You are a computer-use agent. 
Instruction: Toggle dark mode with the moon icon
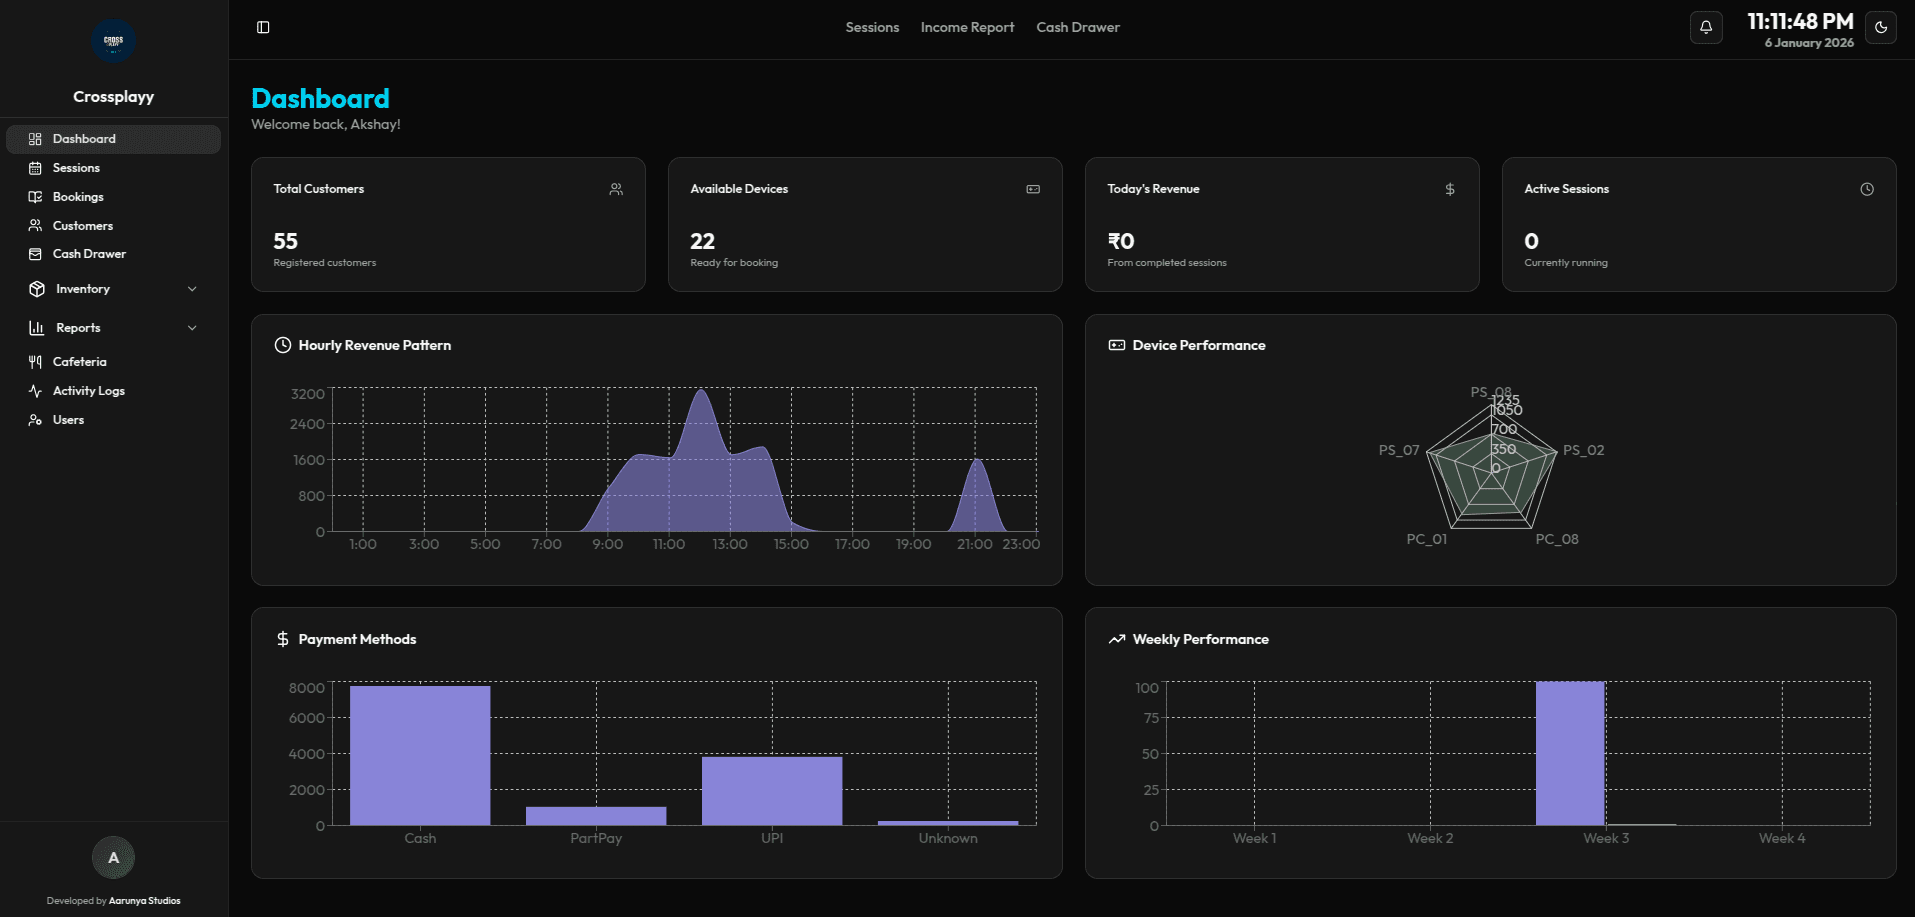coord(1881,27)
